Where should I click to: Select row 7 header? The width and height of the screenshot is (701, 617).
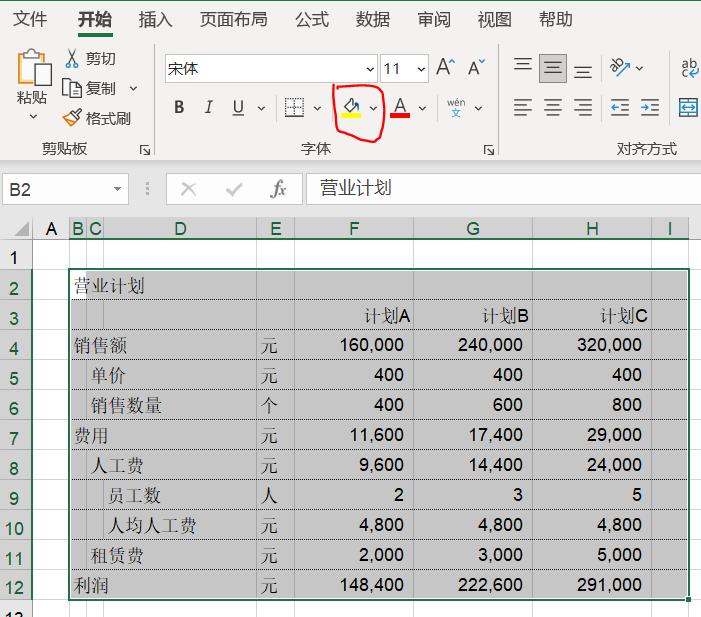coord(15,438)
